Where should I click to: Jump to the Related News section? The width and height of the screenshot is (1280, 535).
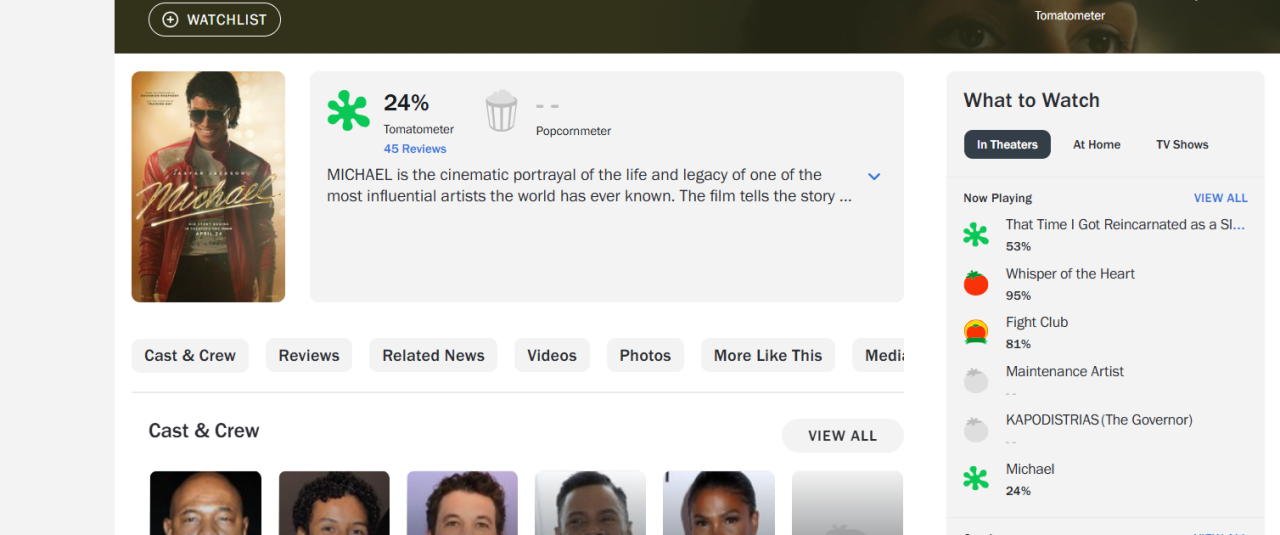point(433,356)
